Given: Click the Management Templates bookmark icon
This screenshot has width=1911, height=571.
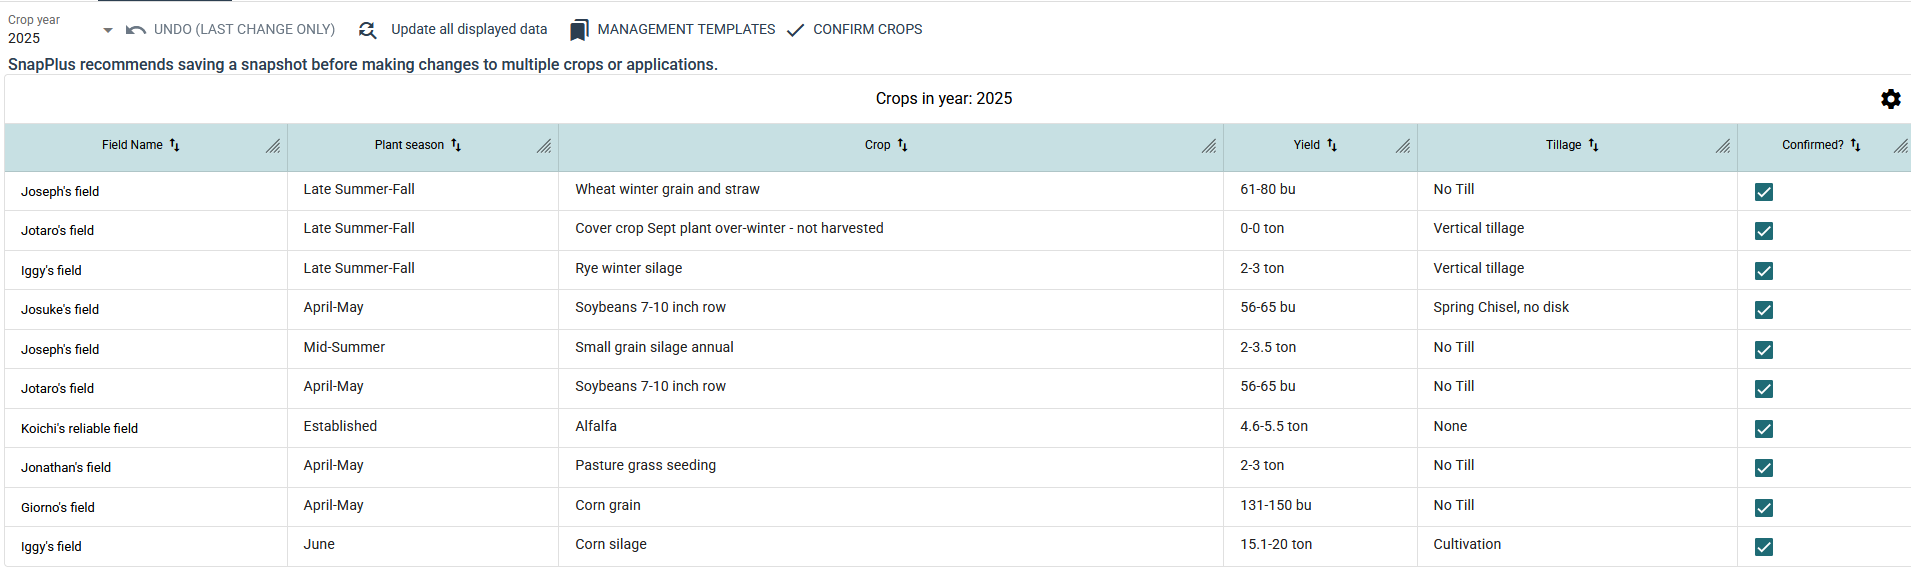Looking at the screenshot, I should 579,30.
